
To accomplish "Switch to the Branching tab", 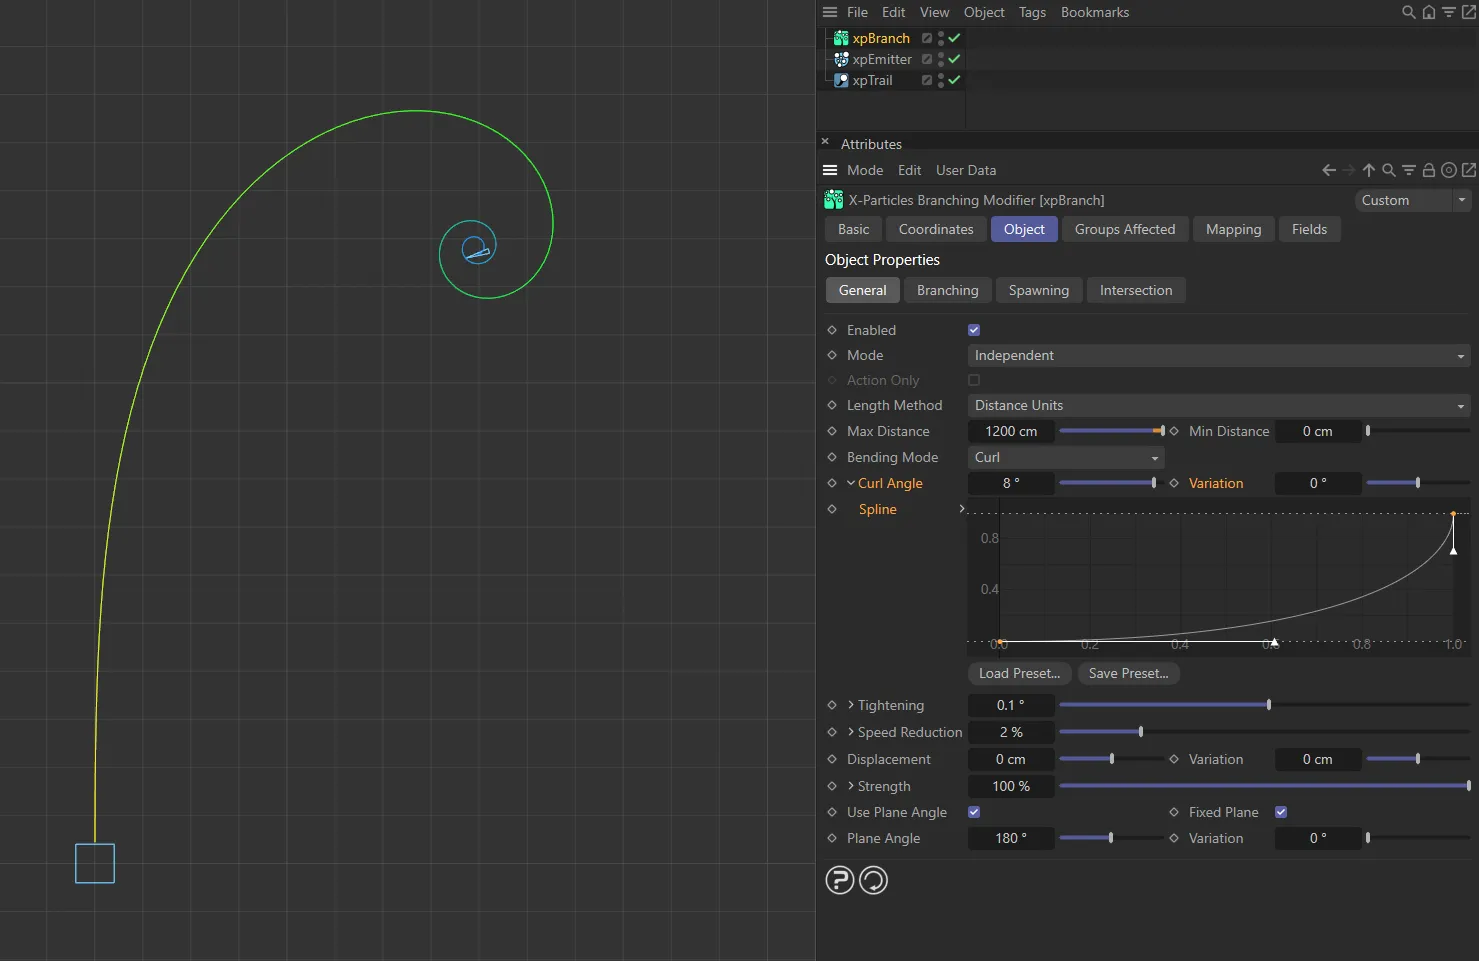I will (947, 290).
